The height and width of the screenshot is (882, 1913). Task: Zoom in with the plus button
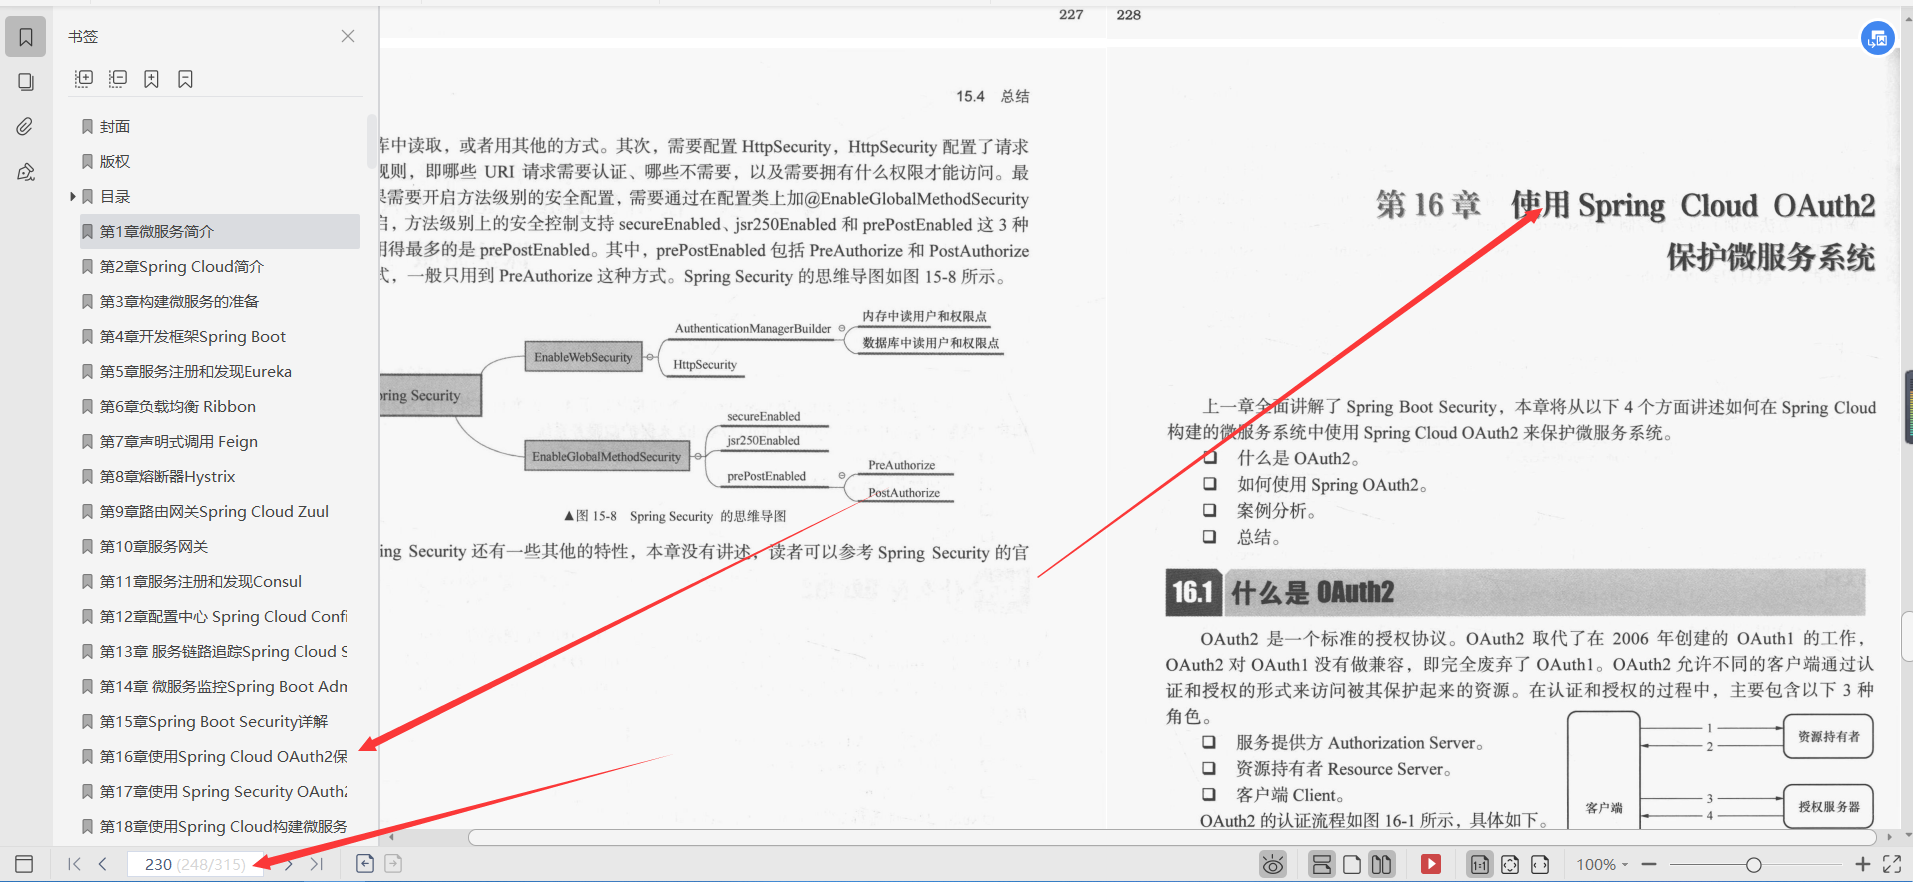pyautogui.click(x=1862, y=864)
